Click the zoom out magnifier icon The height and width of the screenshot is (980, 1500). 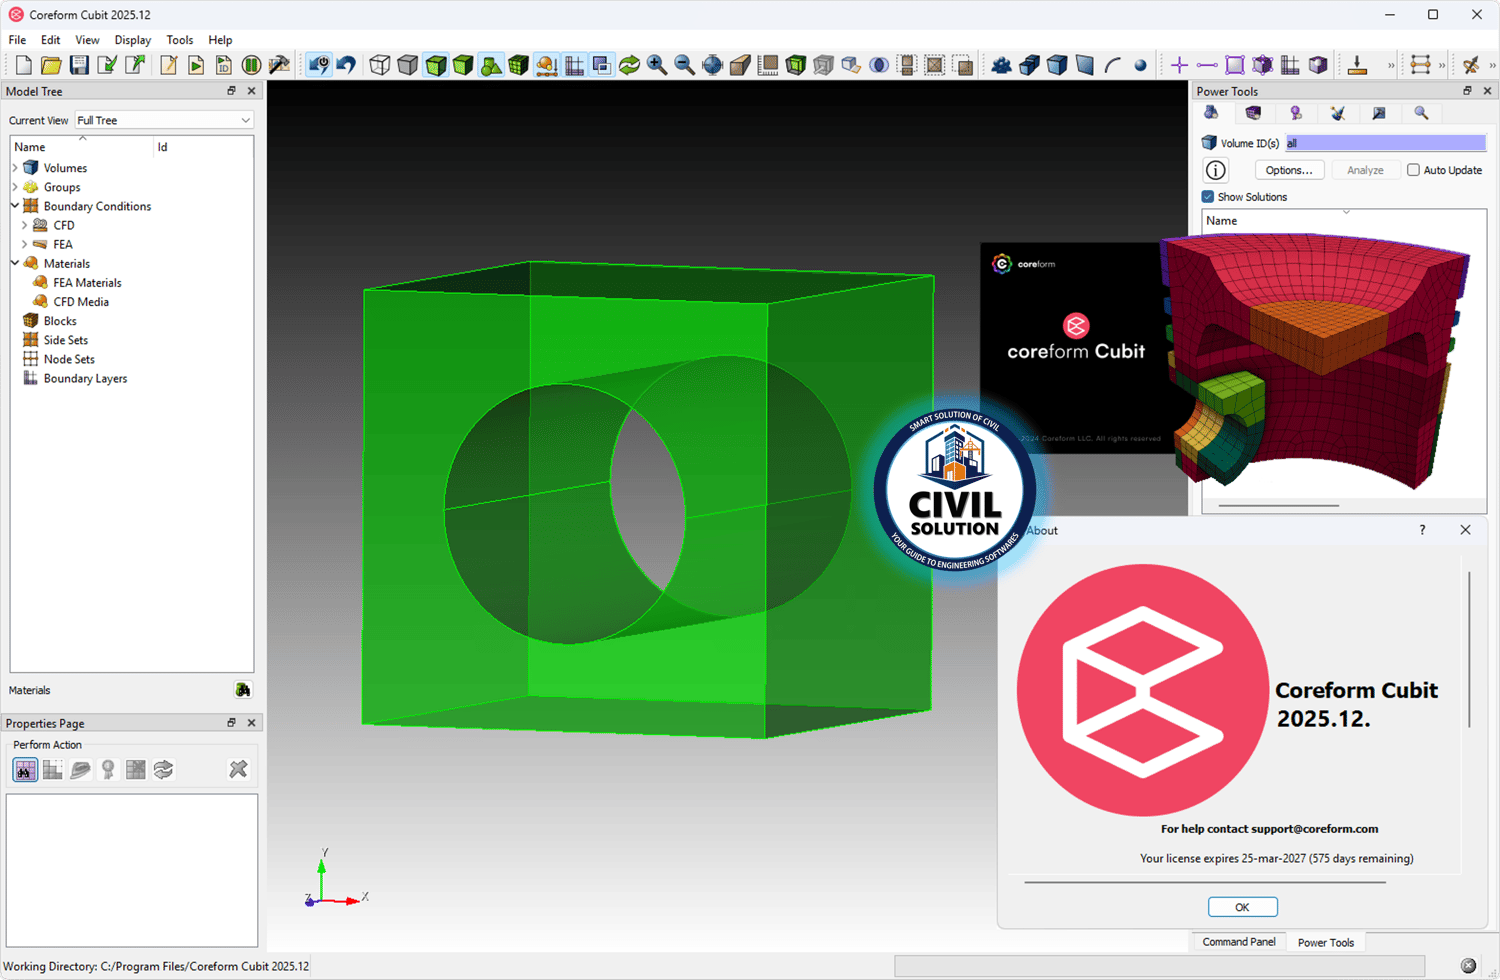click(685, 66)
